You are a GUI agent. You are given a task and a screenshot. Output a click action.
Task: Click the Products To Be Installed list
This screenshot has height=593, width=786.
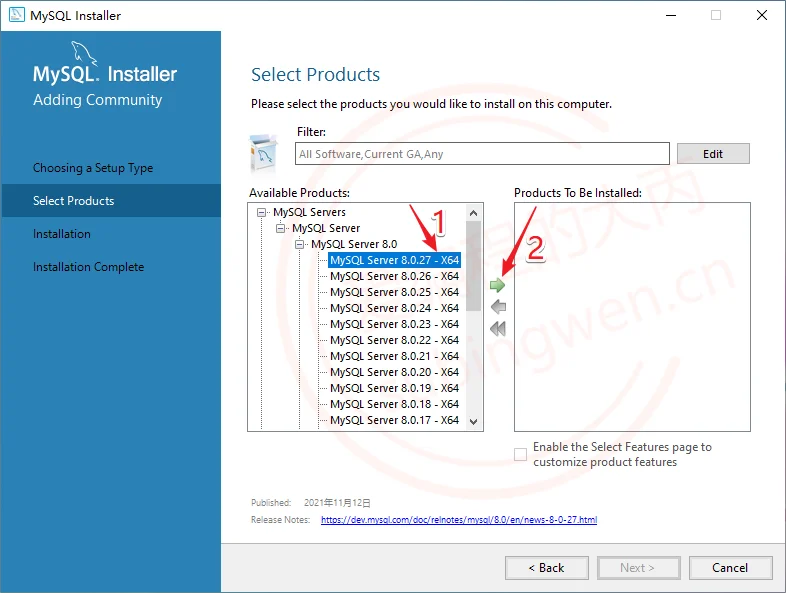632,317
